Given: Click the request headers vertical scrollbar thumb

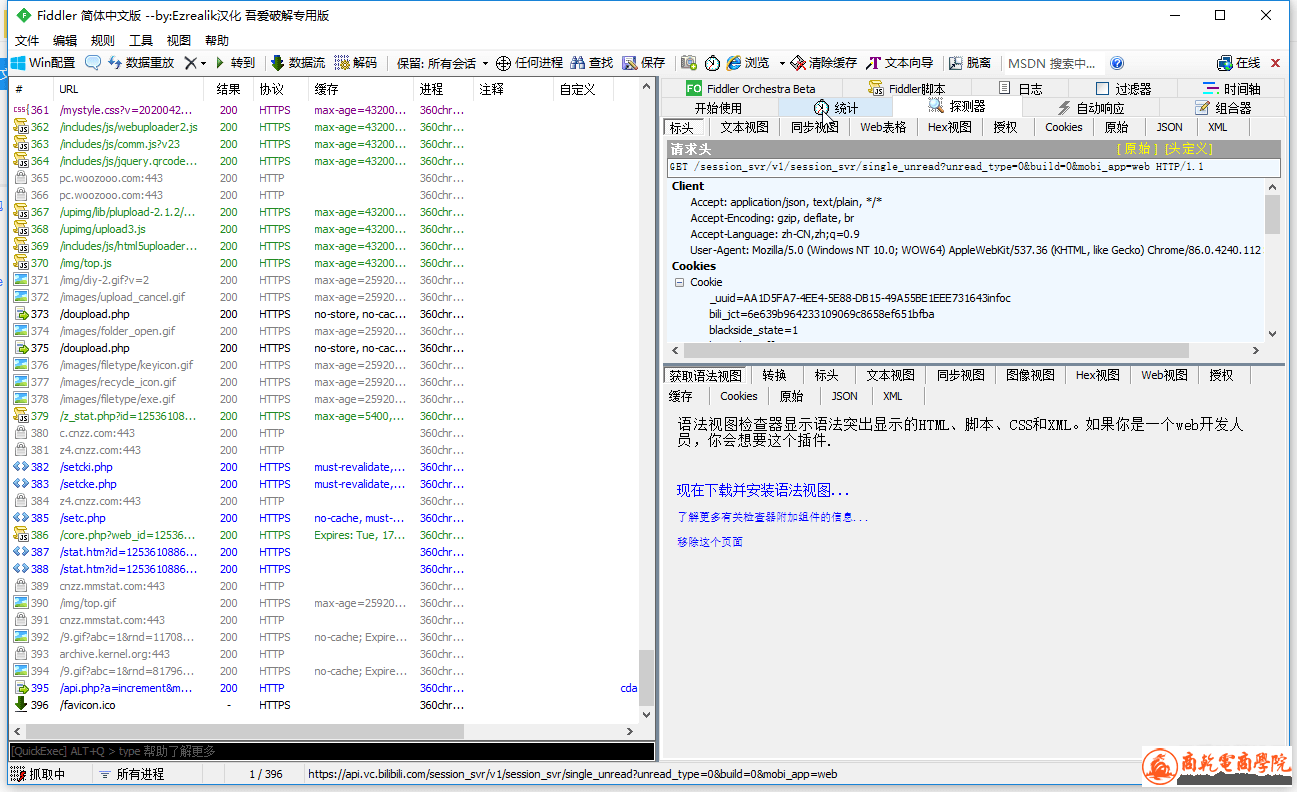Looking at the screenshot, I should [x=1272, y=214].
